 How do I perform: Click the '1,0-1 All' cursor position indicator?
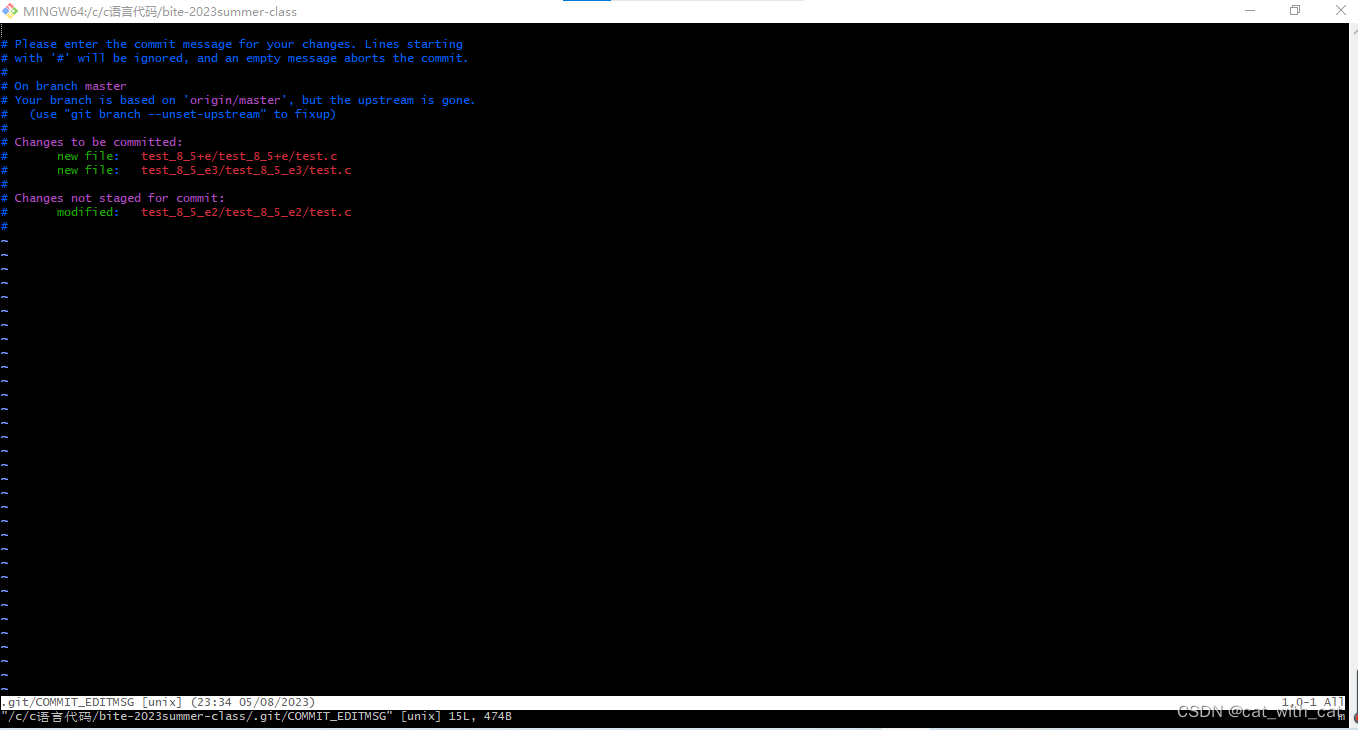[1312, 702]
